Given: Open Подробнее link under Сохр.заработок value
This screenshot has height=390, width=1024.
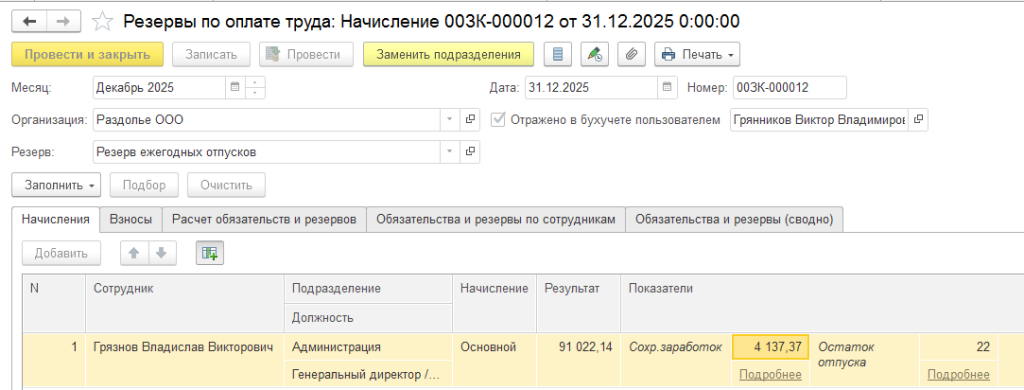Looking at the screenshot, I should [x=770, y=374].
